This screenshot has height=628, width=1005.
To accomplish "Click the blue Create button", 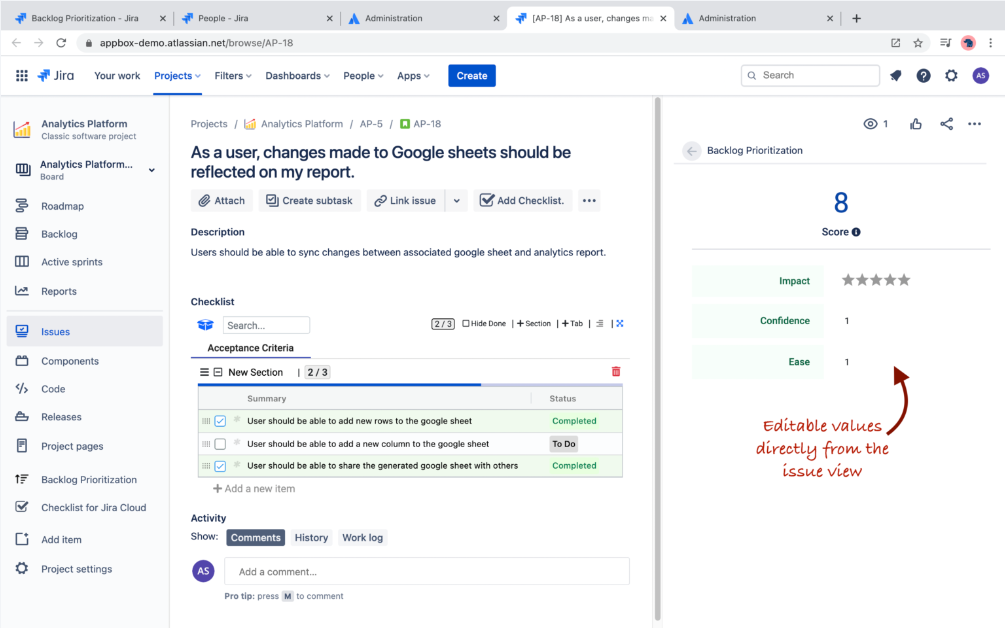I will 471,76.
